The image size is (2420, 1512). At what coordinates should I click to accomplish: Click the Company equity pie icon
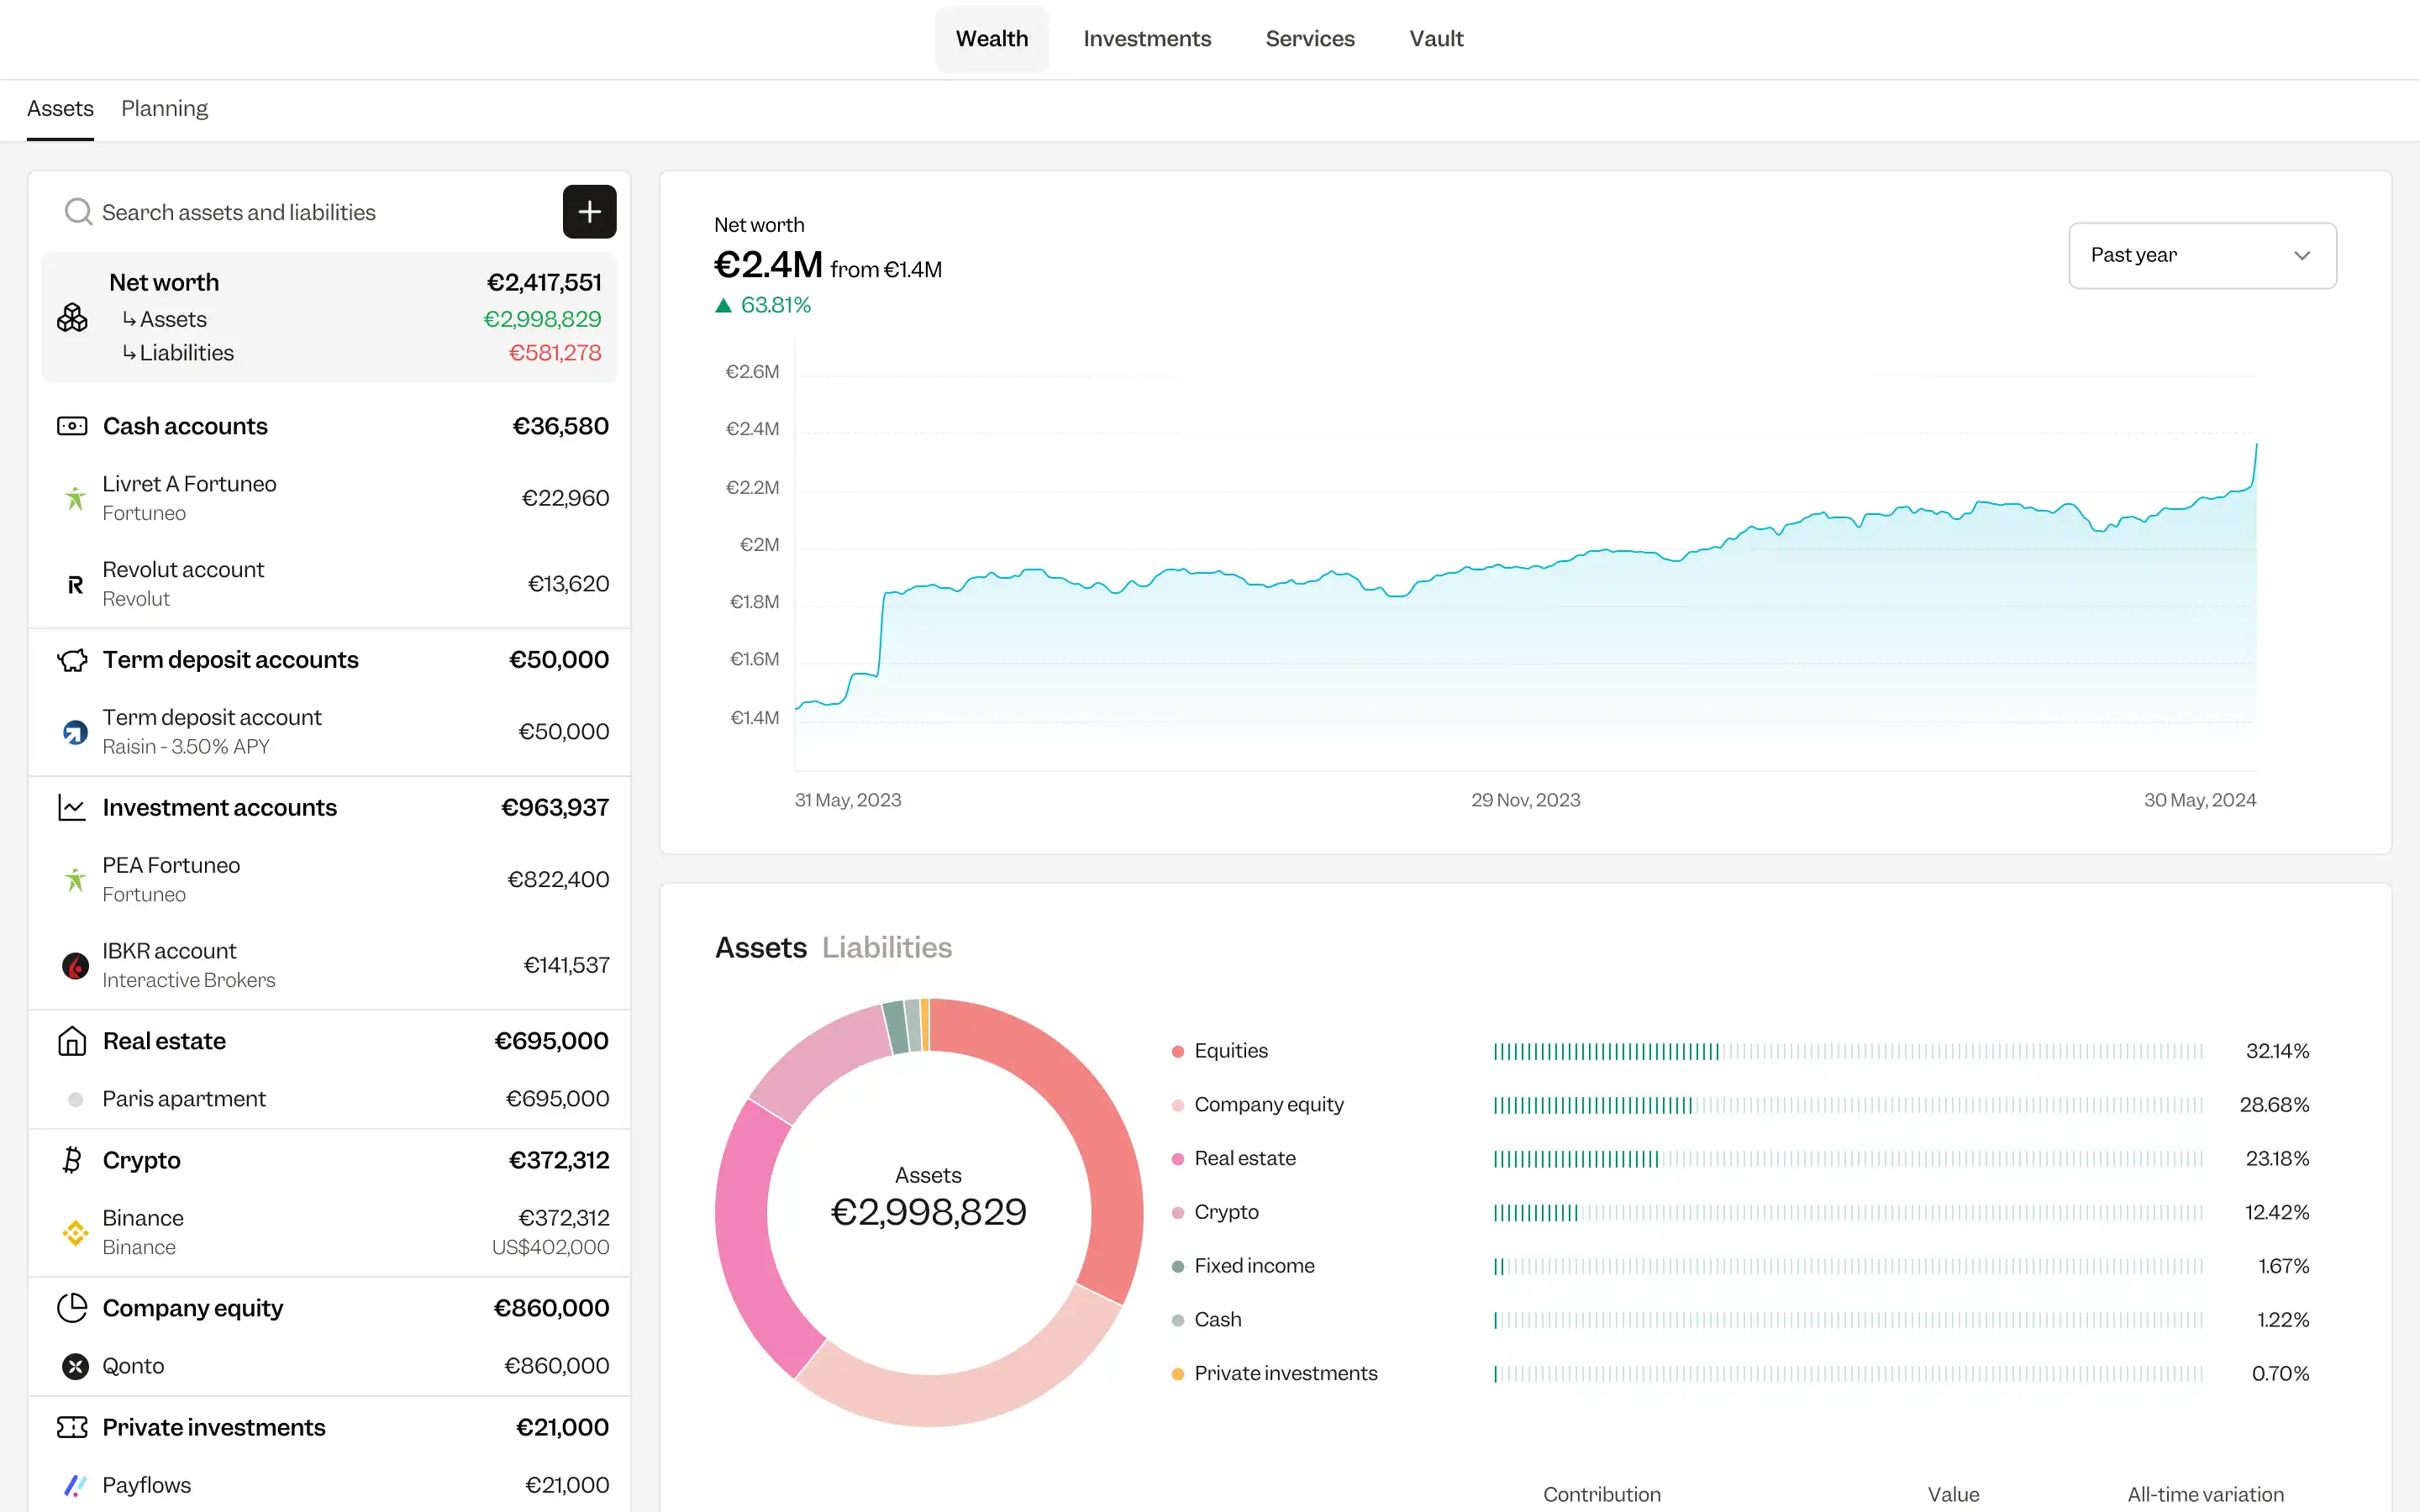(x=72, y=1308)
